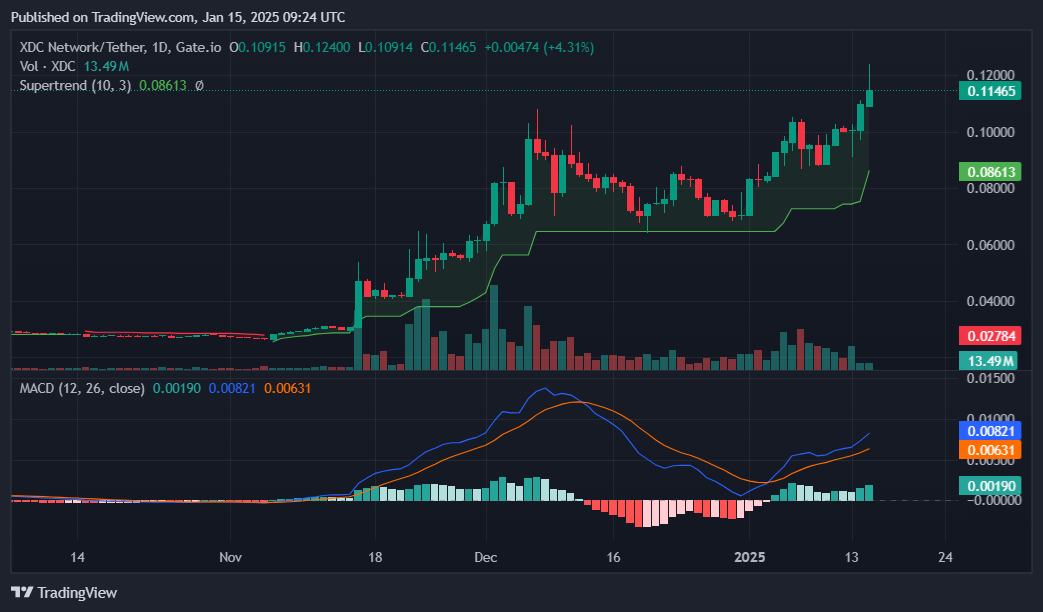Click the green 0.08613 value in the Supertrend legend
The image size is (1043, 612).
click(163, 85)
